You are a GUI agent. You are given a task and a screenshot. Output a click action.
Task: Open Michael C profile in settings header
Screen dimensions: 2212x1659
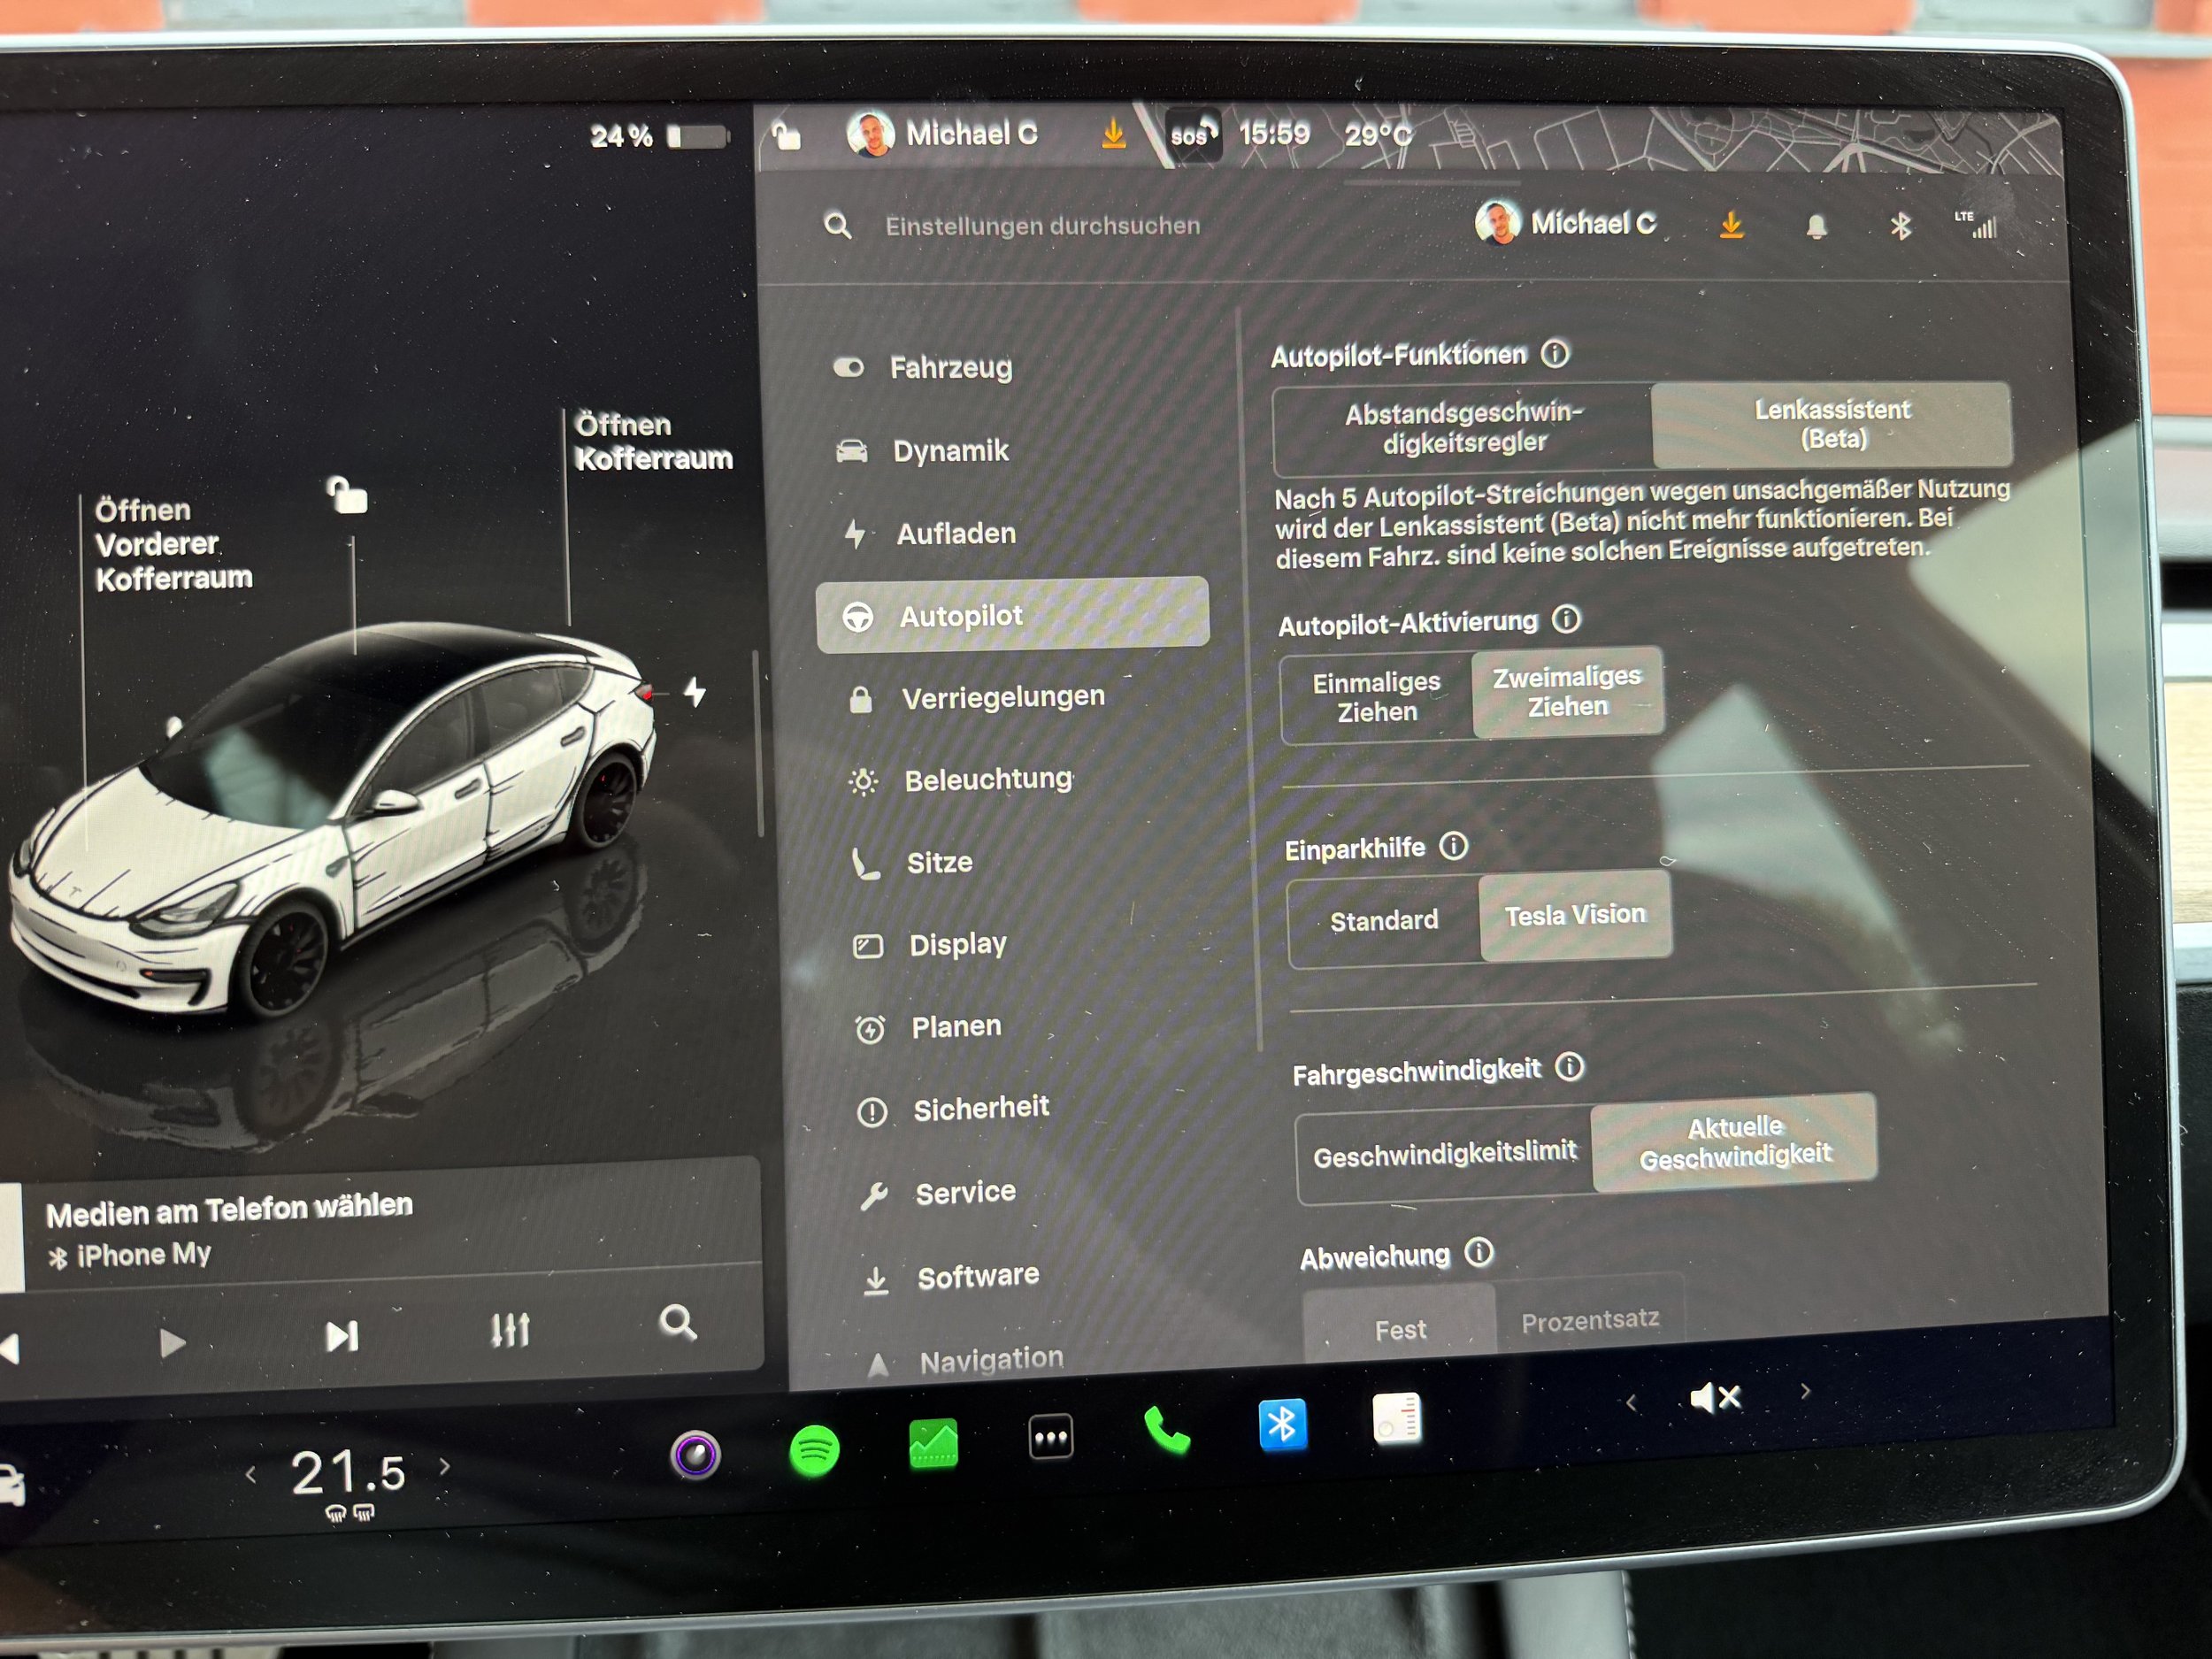pyautogui.click(x=1565, y=222)
